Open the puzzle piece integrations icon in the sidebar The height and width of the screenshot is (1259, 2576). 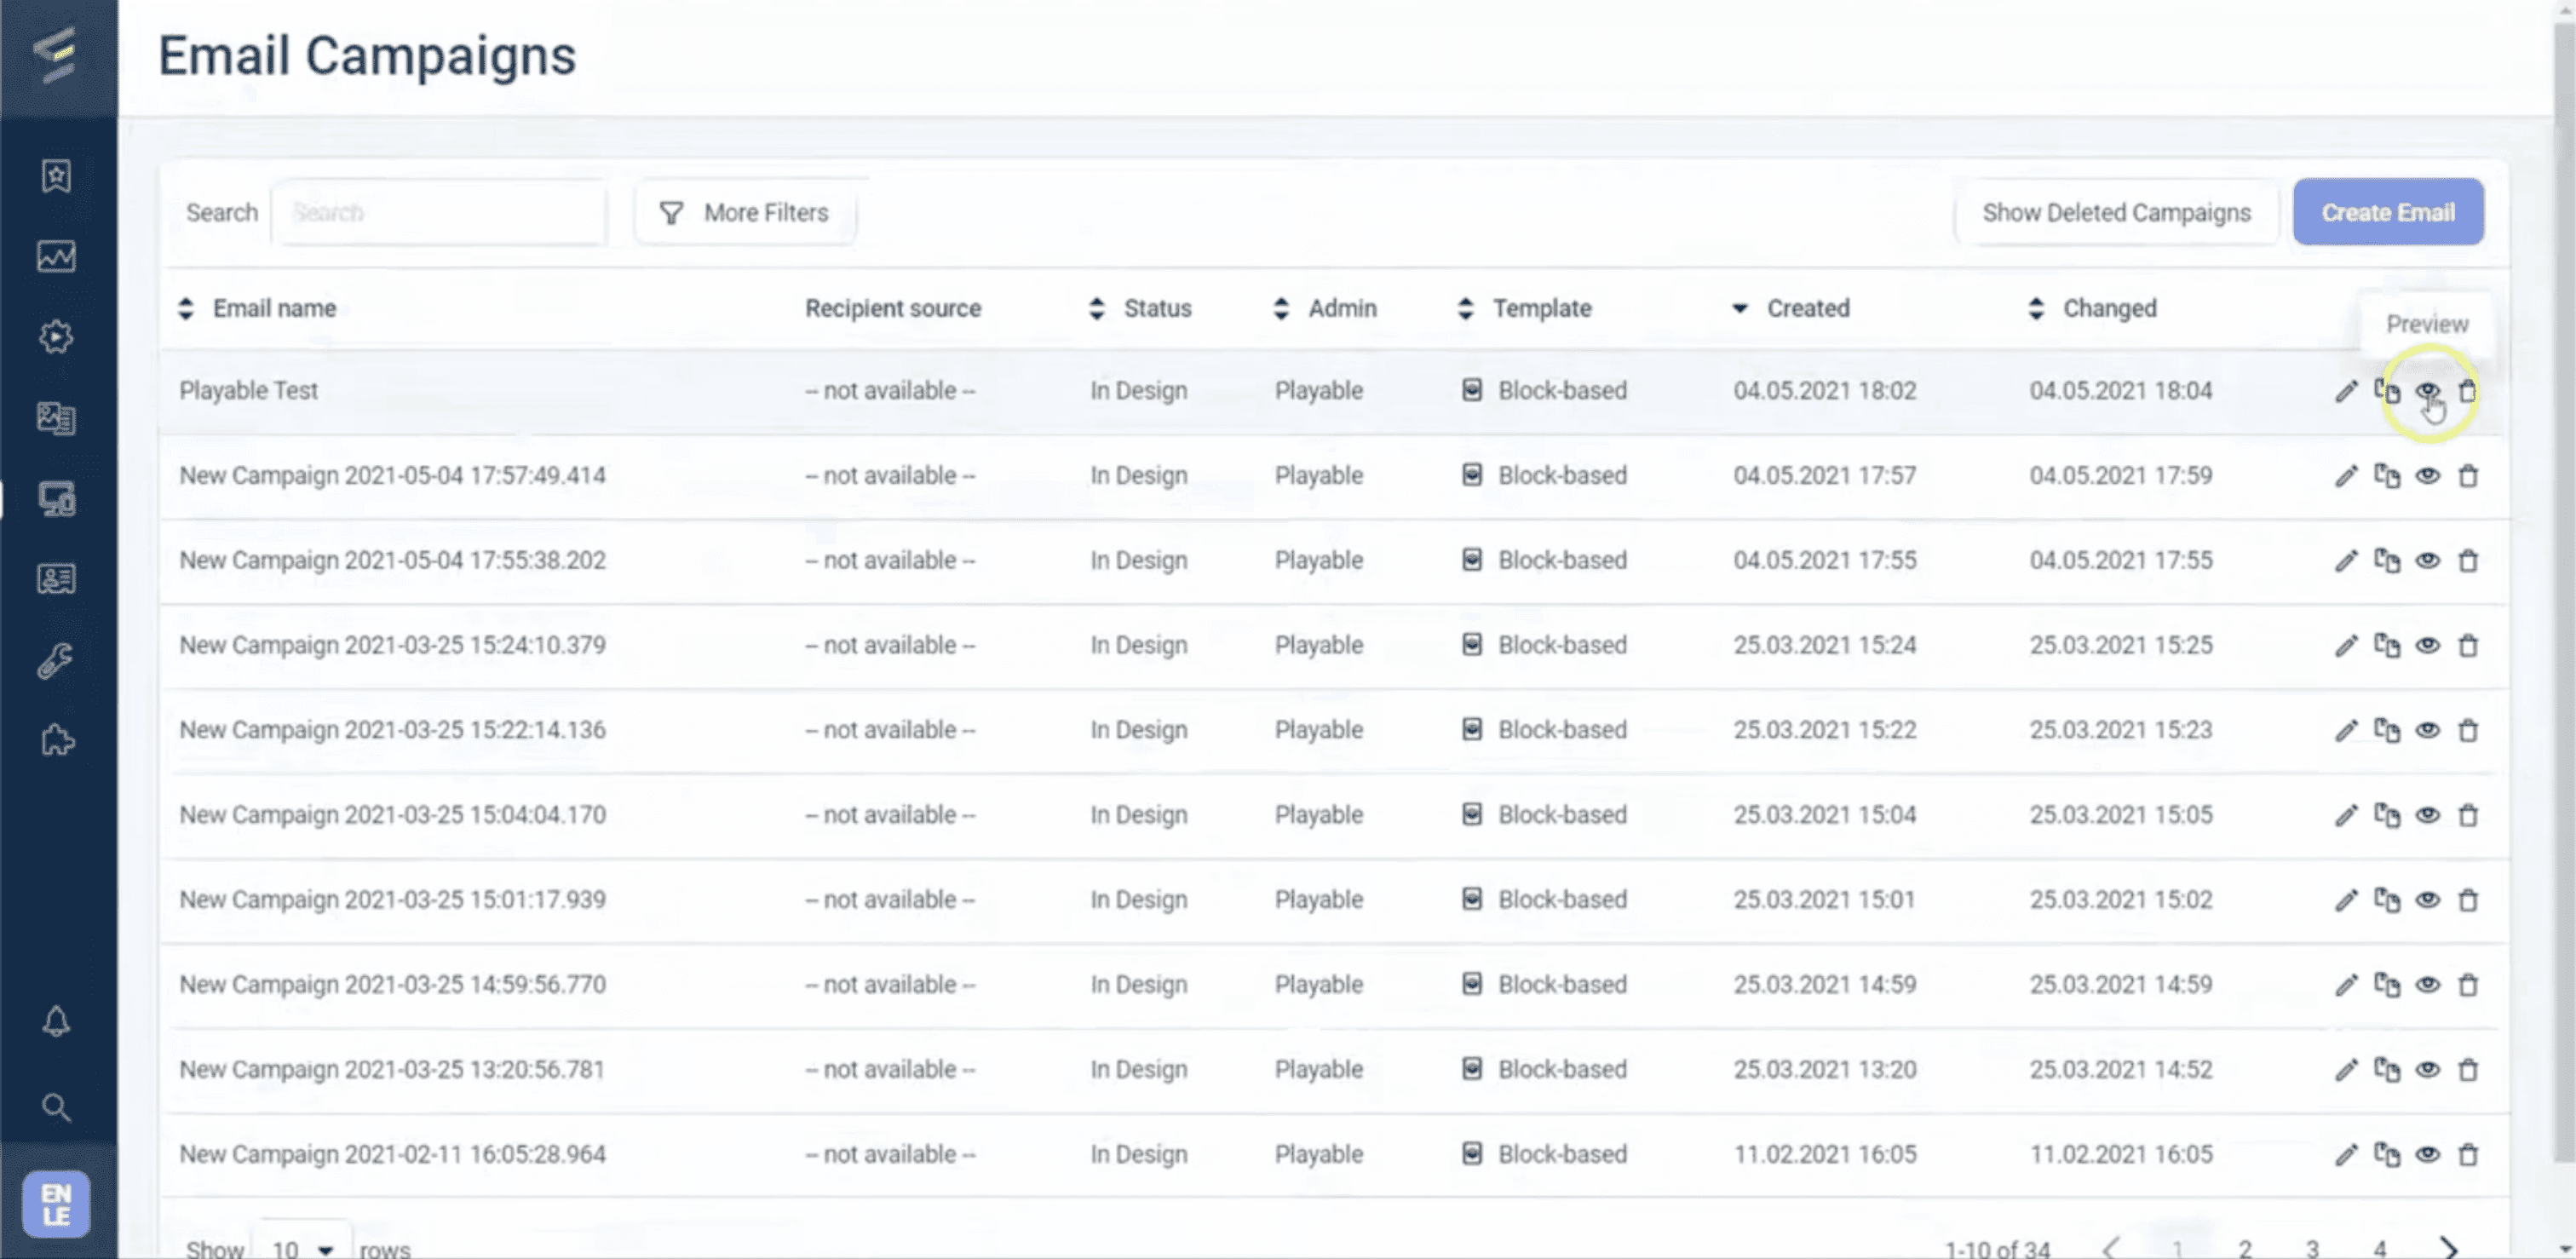click(56, 741)
